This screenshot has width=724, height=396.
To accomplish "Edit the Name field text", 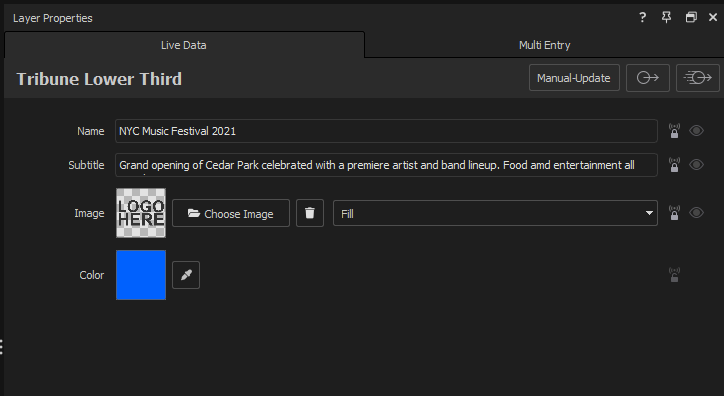I will (x=386, y=131).
